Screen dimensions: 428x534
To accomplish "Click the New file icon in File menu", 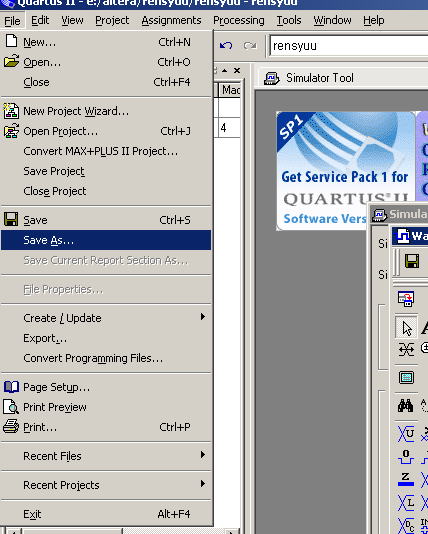I will [x=12, y=41].
